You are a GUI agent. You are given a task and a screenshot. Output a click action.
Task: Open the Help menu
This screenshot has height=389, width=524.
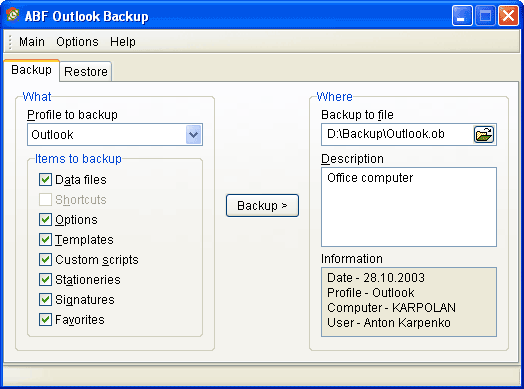[x=123, y=42]
